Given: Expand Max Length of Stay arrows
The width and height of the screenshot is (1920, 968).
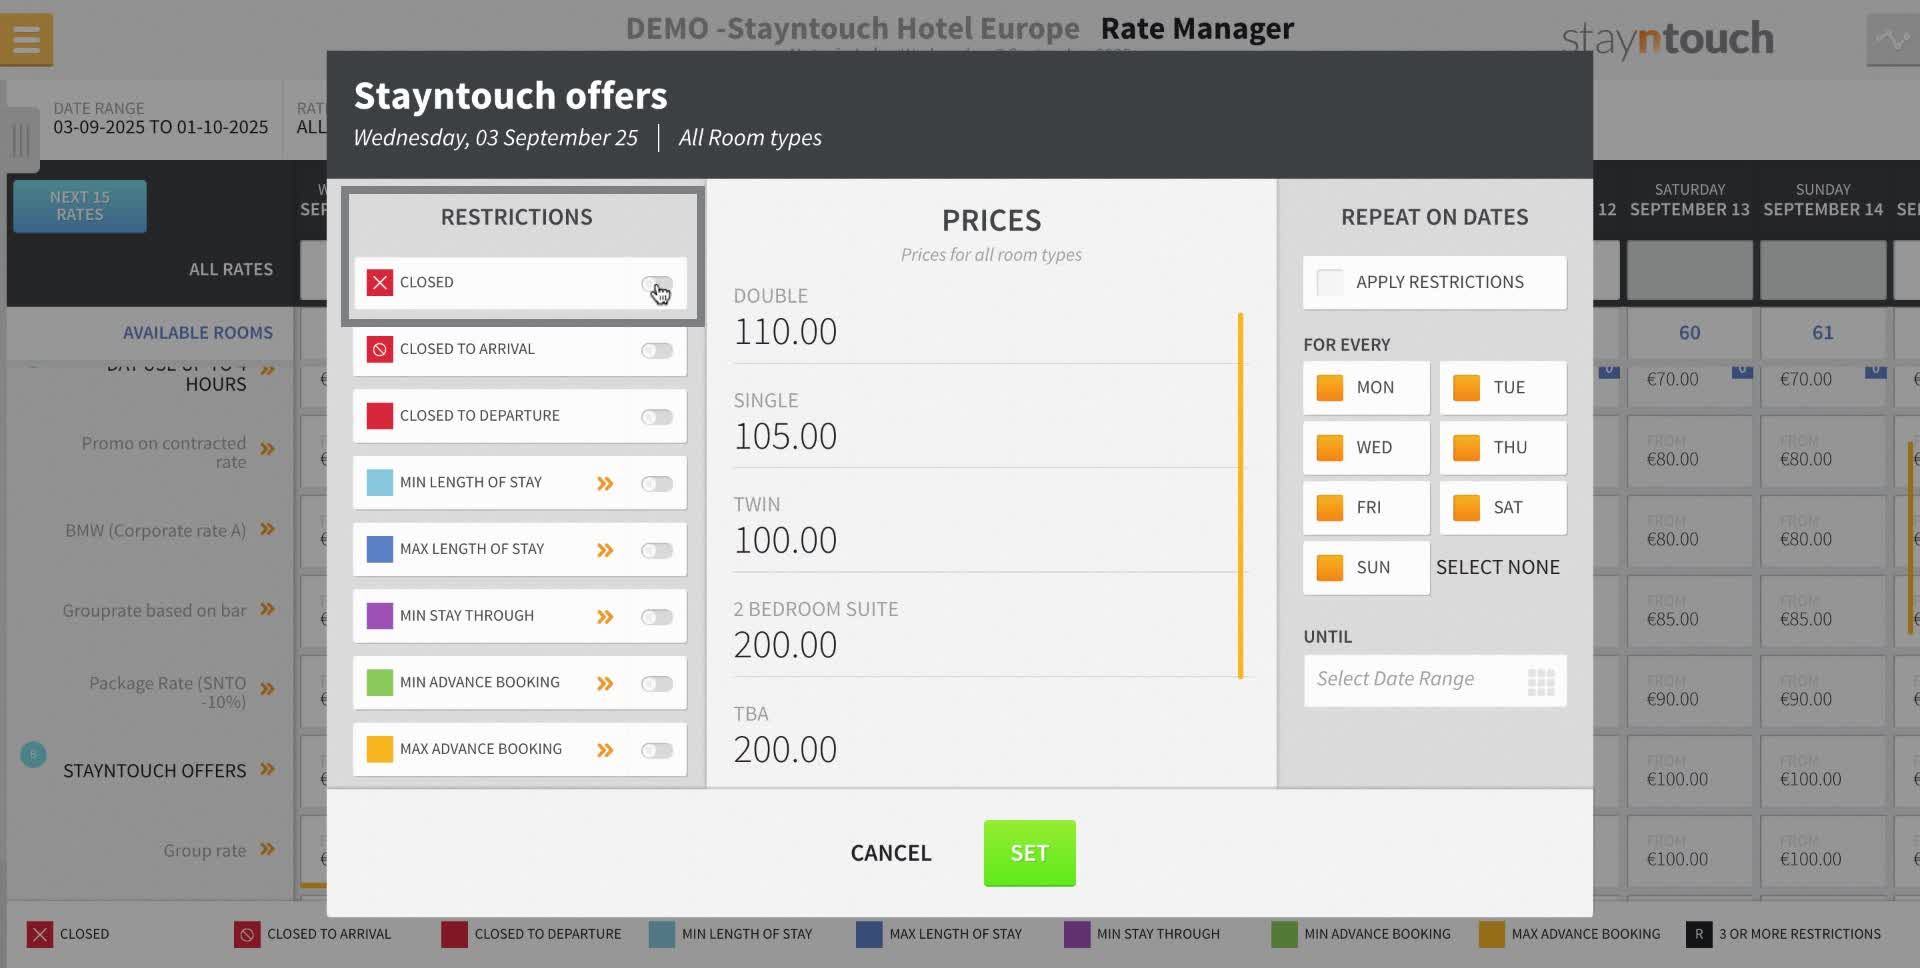Looking at the screenshot, I should pos(605,551).
